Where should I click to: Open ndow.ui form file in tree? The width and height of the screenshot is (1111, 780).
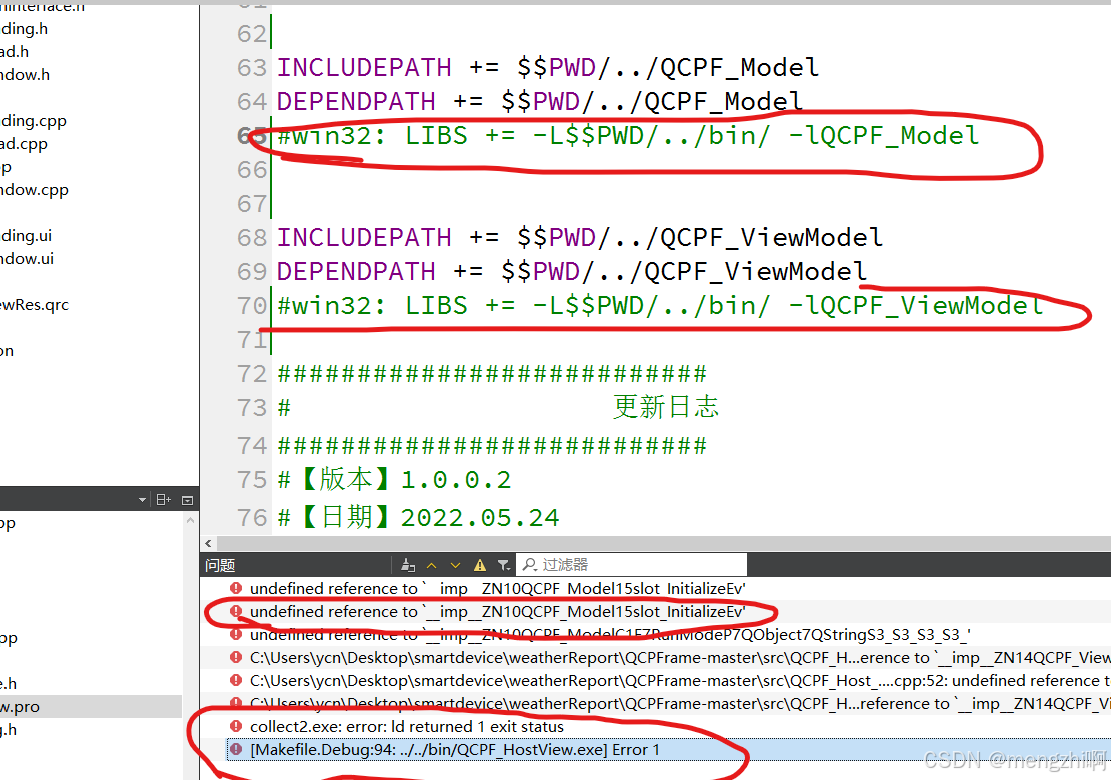point(27,259)
